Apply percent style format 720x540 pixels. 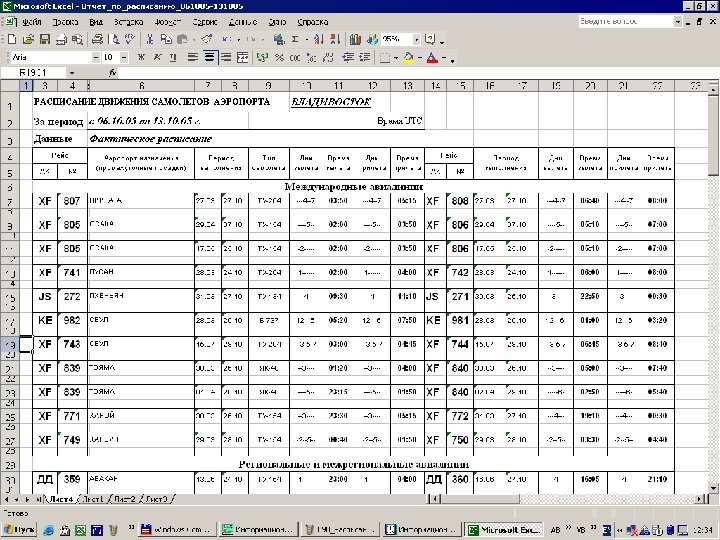click(x=279, y=57)
